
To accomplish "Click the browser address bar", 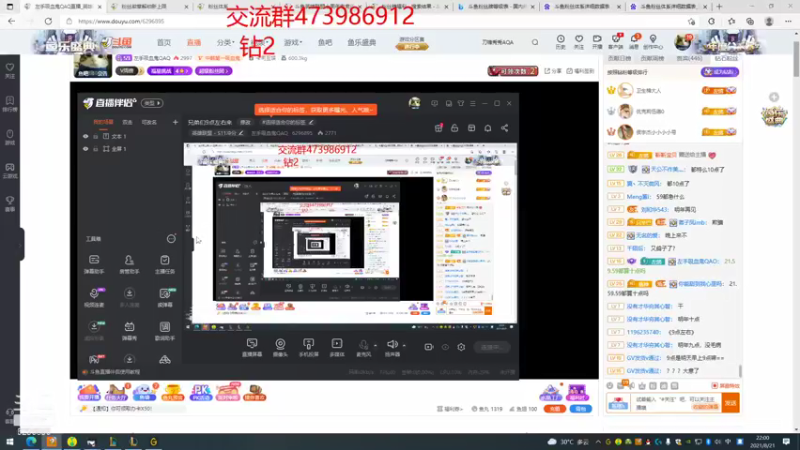I will [x=378, y=21].
